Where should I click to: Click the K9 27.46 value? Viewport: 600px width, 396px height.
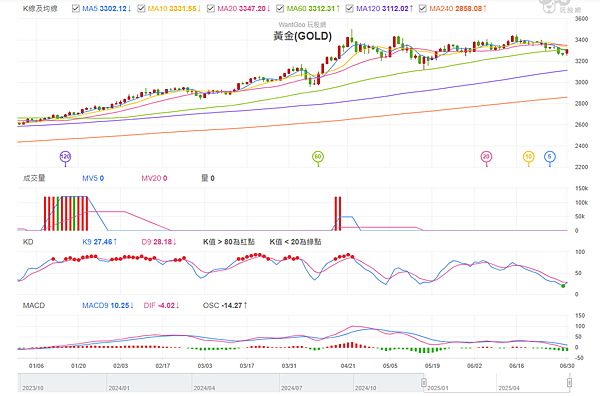coord(100,242)
